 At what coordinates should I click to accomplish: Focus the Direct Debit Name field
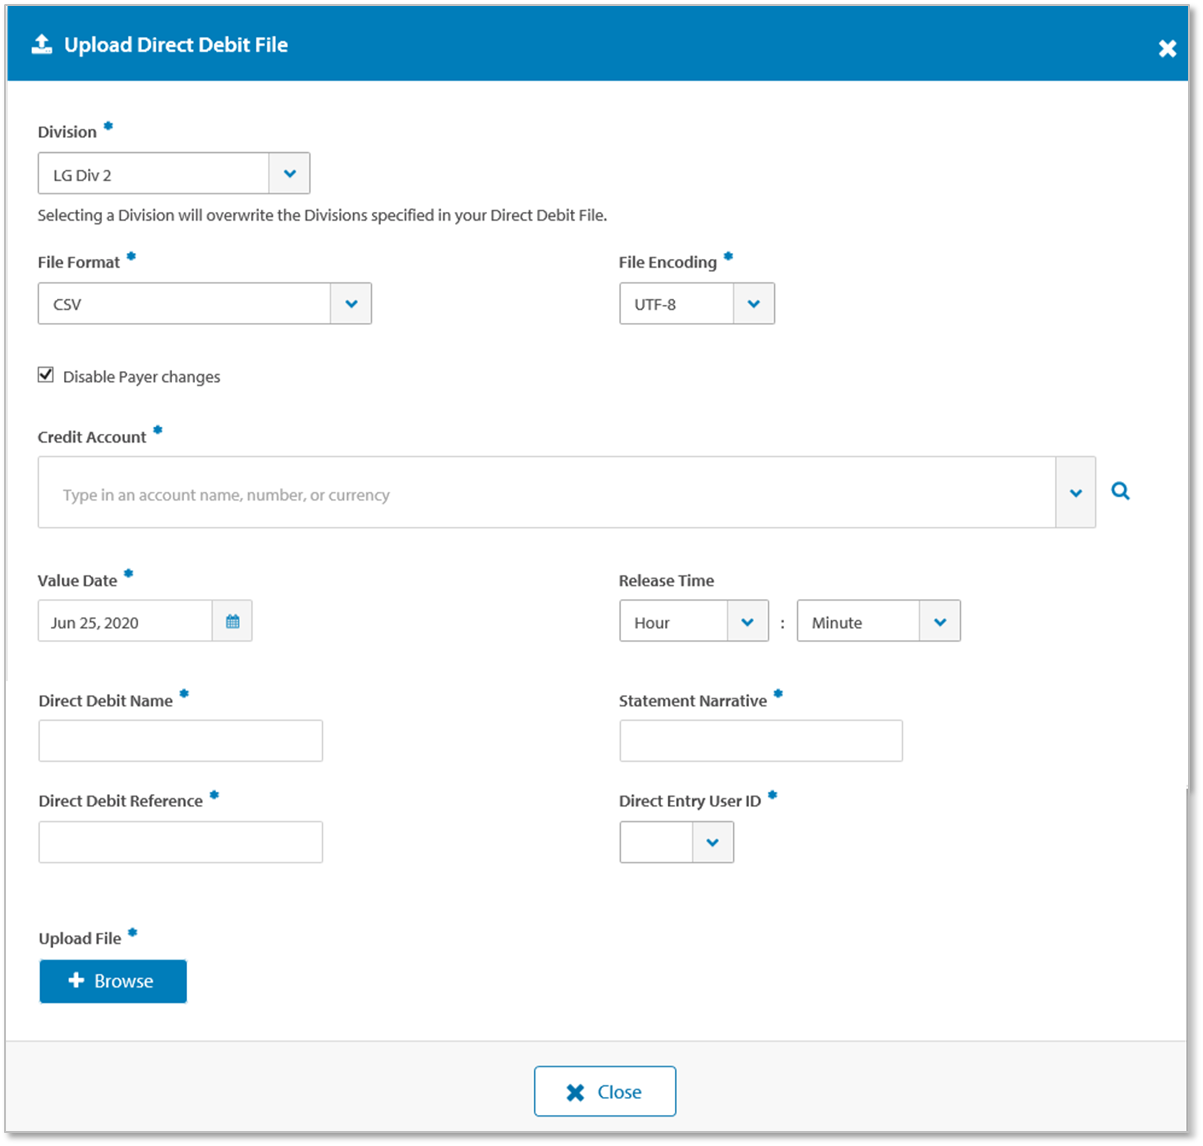(180, 741)
